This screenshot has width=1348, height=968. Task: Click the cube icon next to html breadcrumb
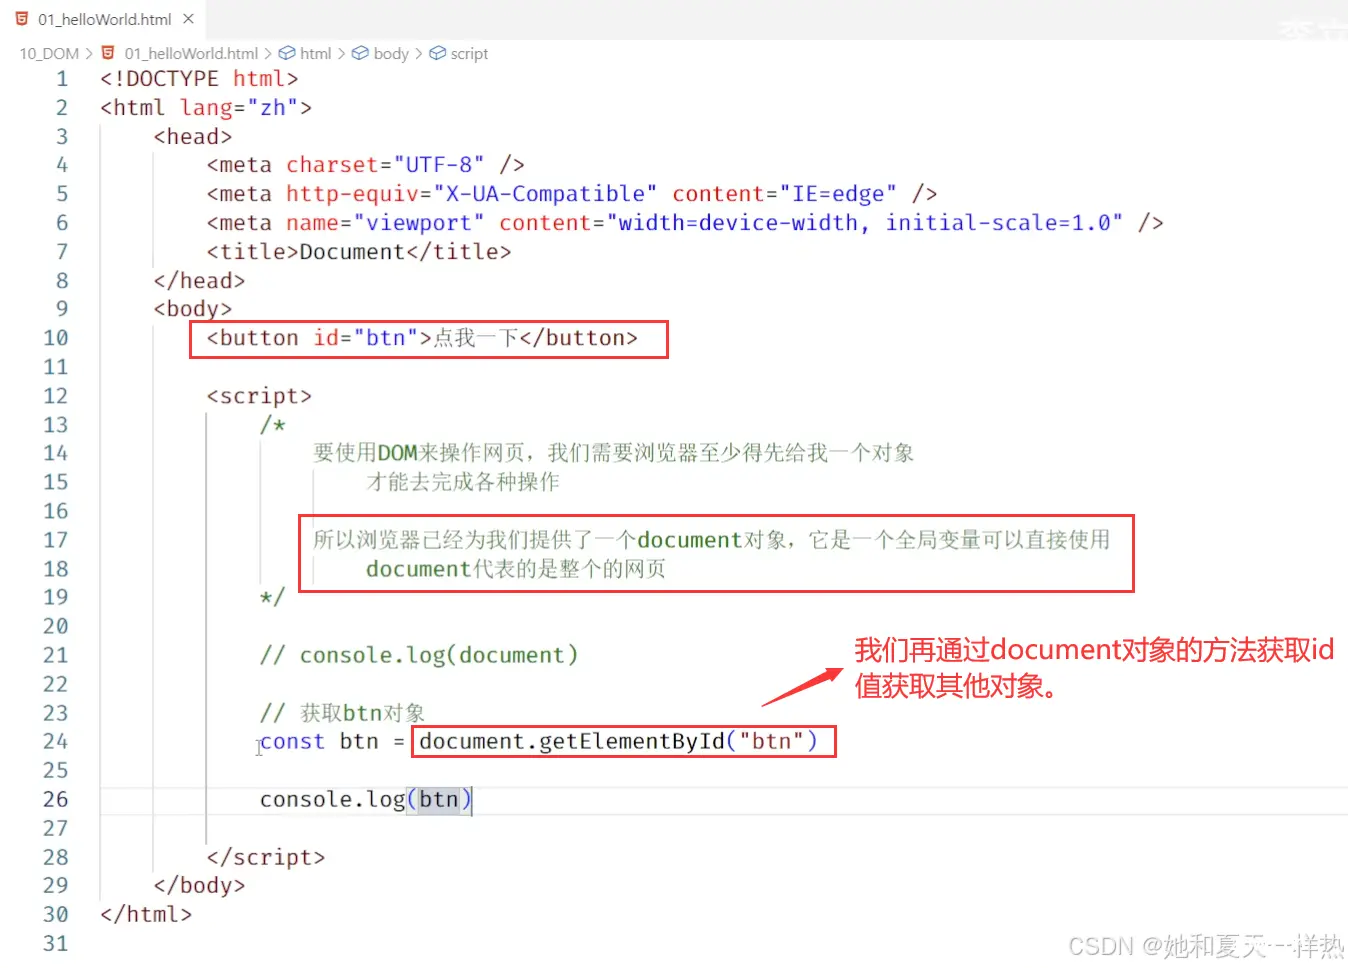[287, 53]
